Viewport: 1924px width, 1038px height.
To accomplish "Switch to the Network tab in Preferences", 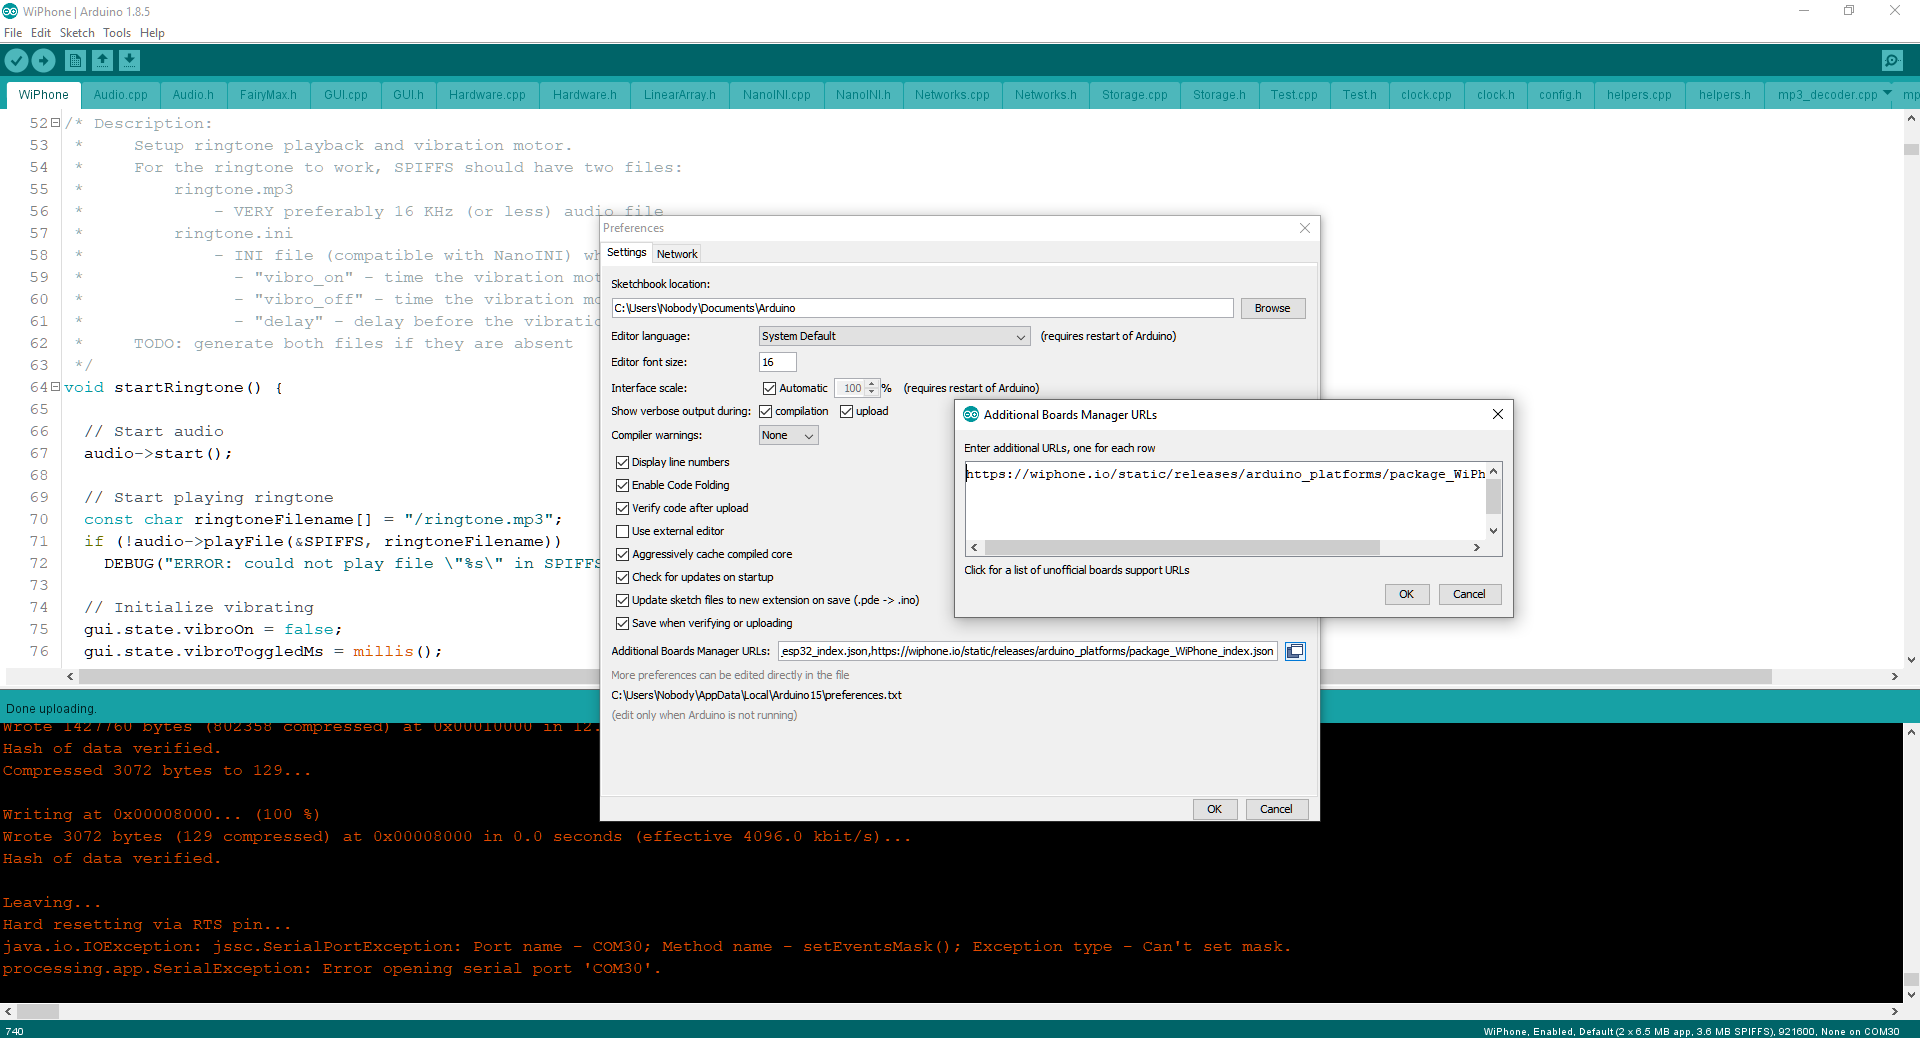I will click(677, 253).
